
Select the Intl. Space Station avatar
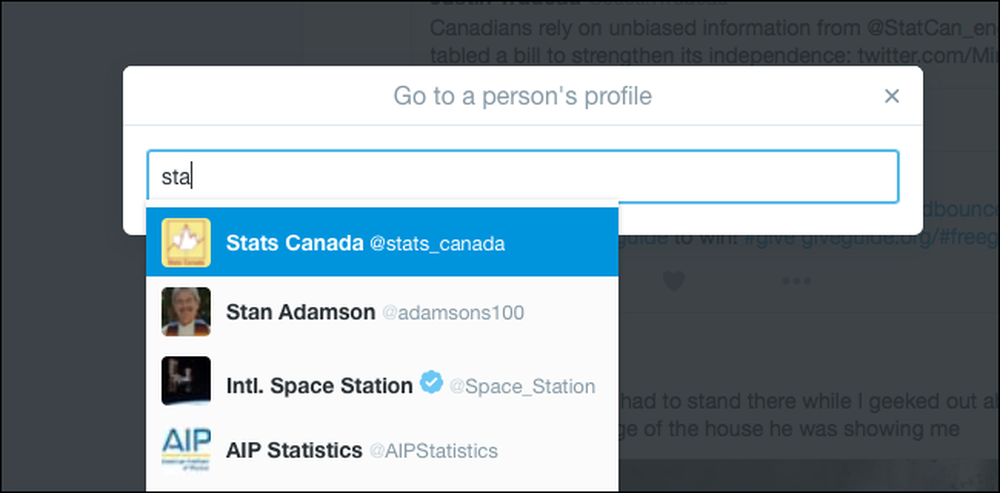click(186, 381)
